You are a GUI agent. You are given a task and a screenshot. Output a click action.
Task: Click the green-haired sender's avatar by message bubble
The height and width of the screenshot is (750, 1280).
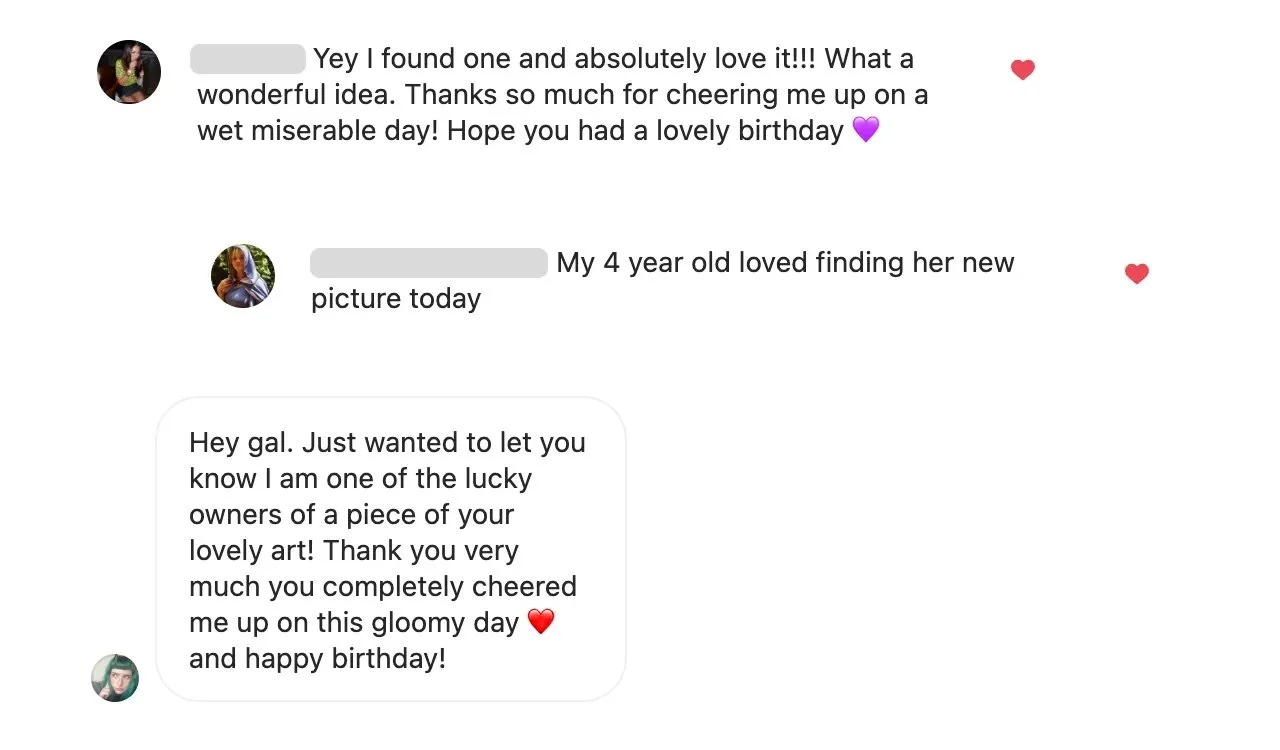tap(115, 678)
